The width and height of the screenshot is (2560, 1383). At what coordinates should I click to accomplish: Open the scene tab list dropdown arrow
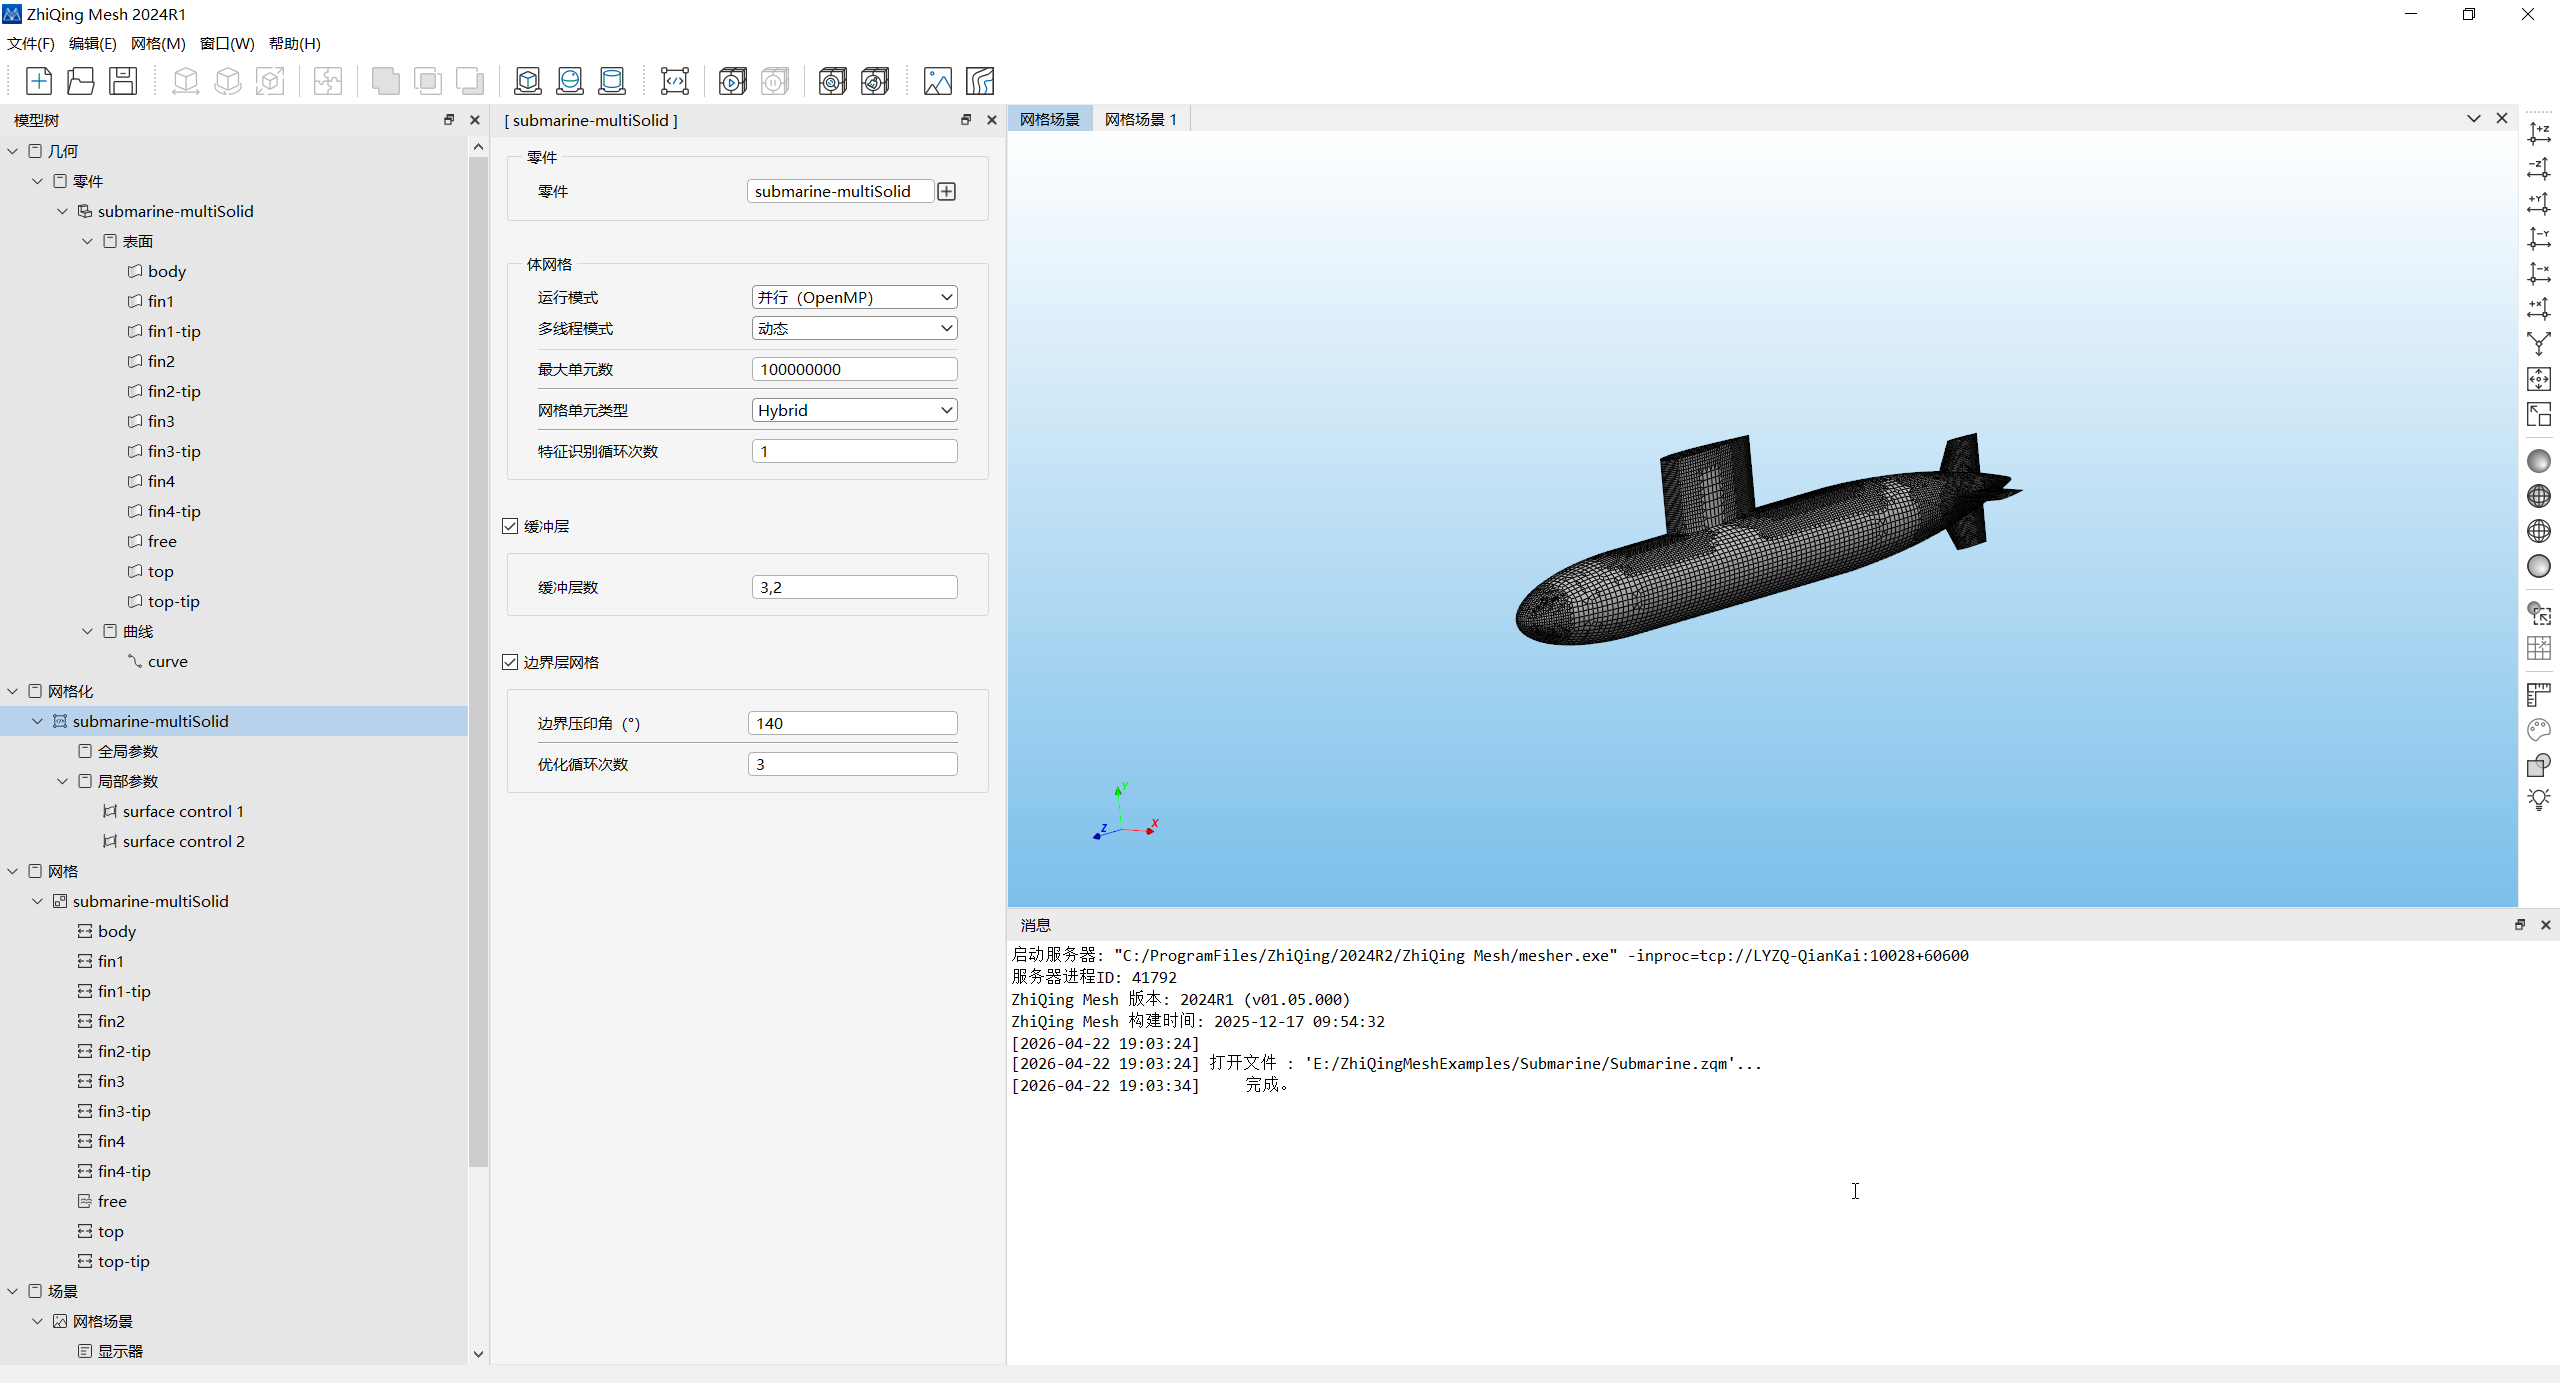tap(2474, 118)
